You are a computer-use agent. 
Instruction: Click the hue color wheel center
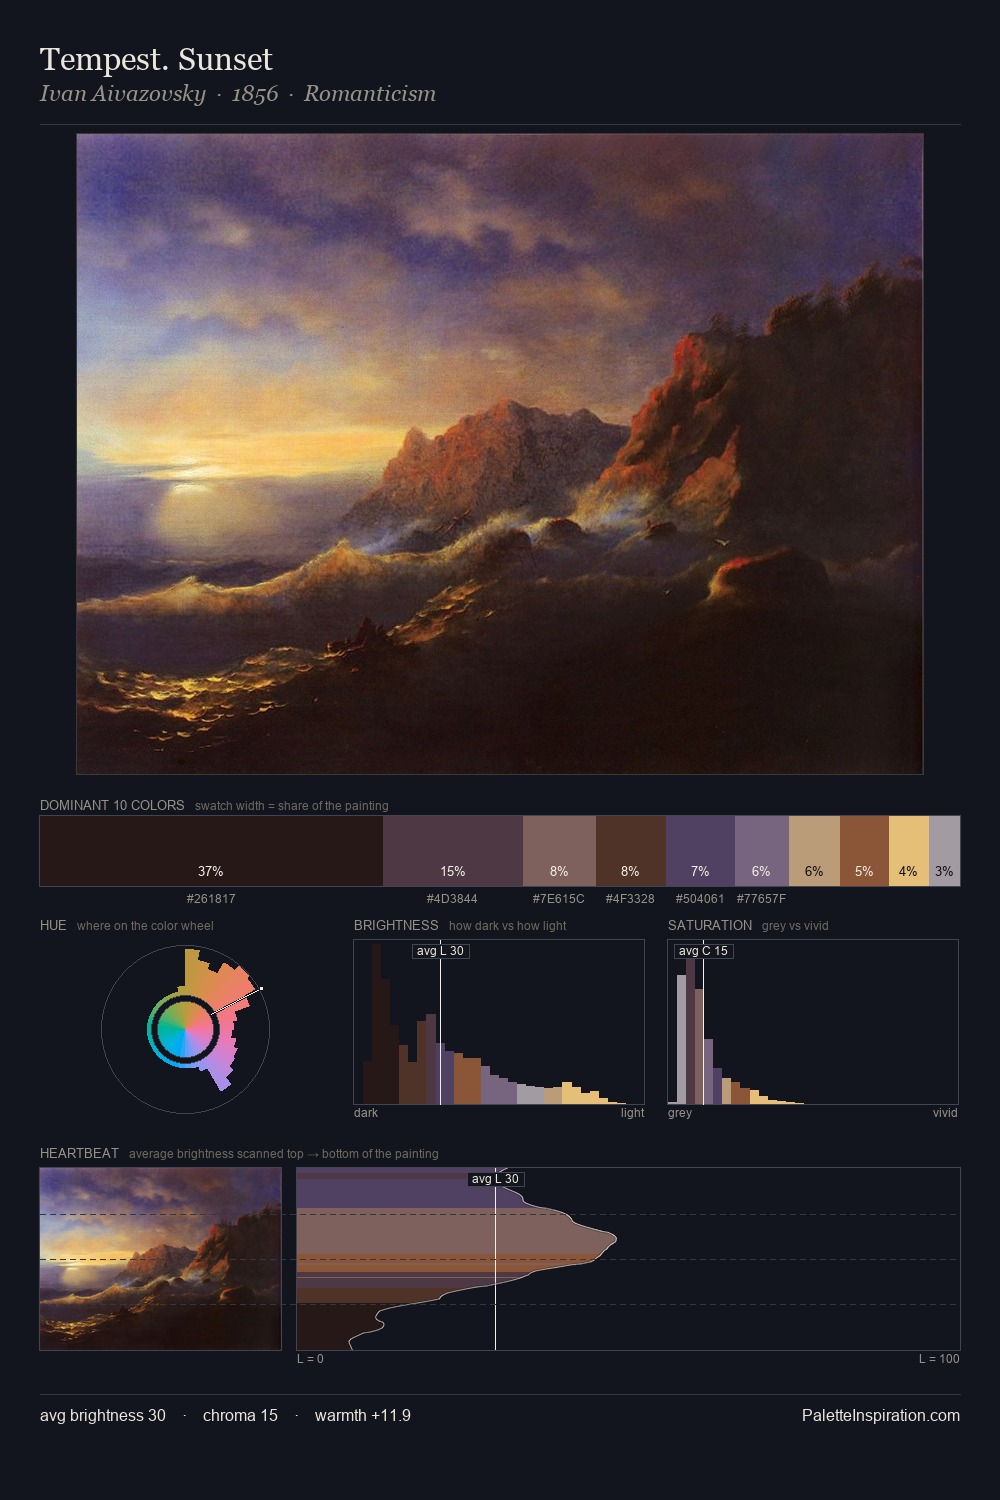tap(185, 1028)
